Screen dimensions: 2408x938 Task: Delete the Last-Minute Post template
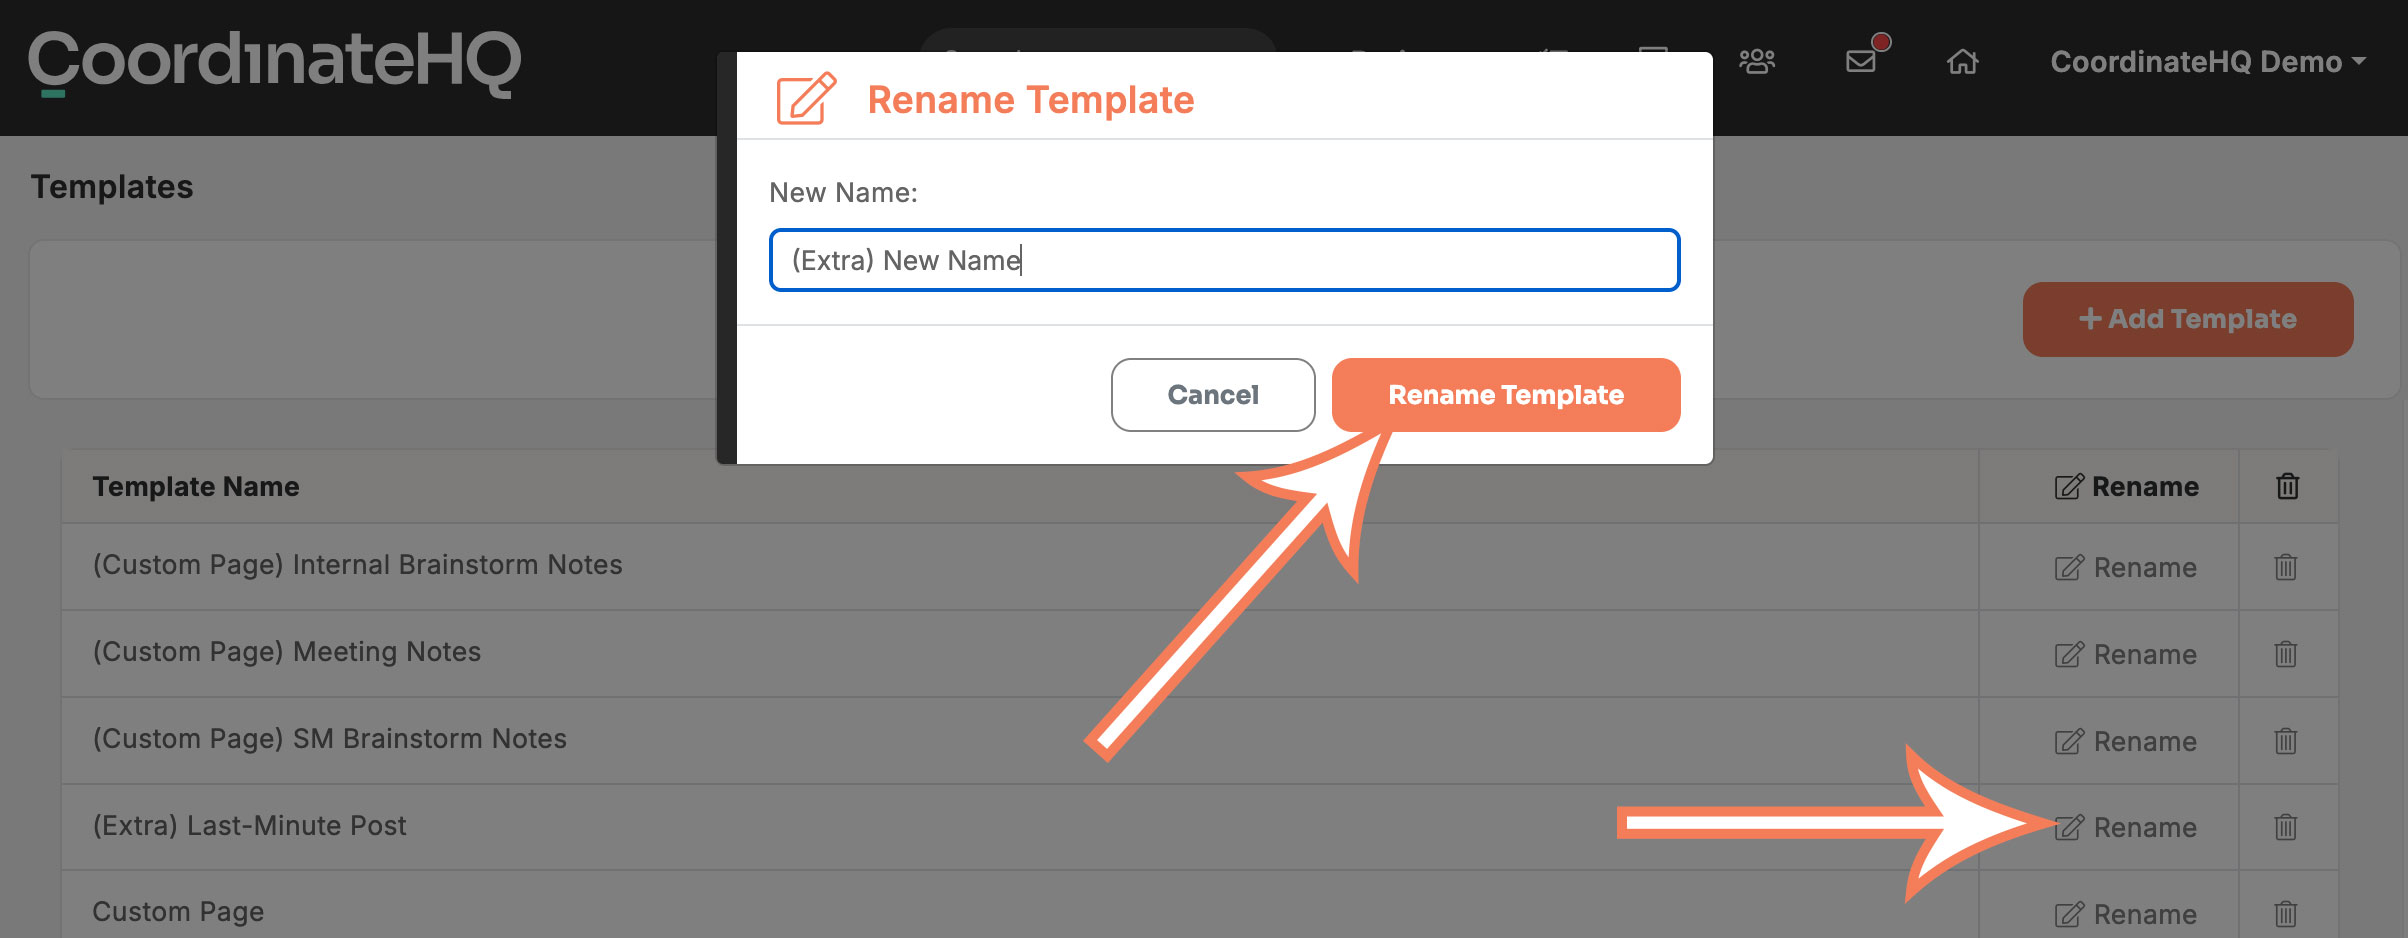click(2286, 827)
